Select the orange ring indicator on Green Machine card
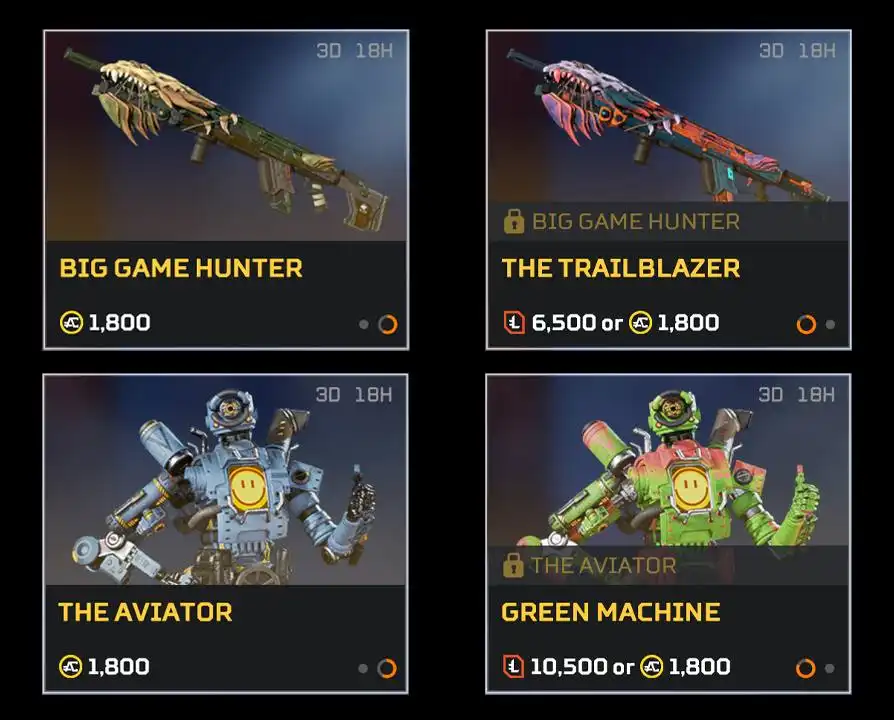The image size is (894, 720). click(806, 668)
